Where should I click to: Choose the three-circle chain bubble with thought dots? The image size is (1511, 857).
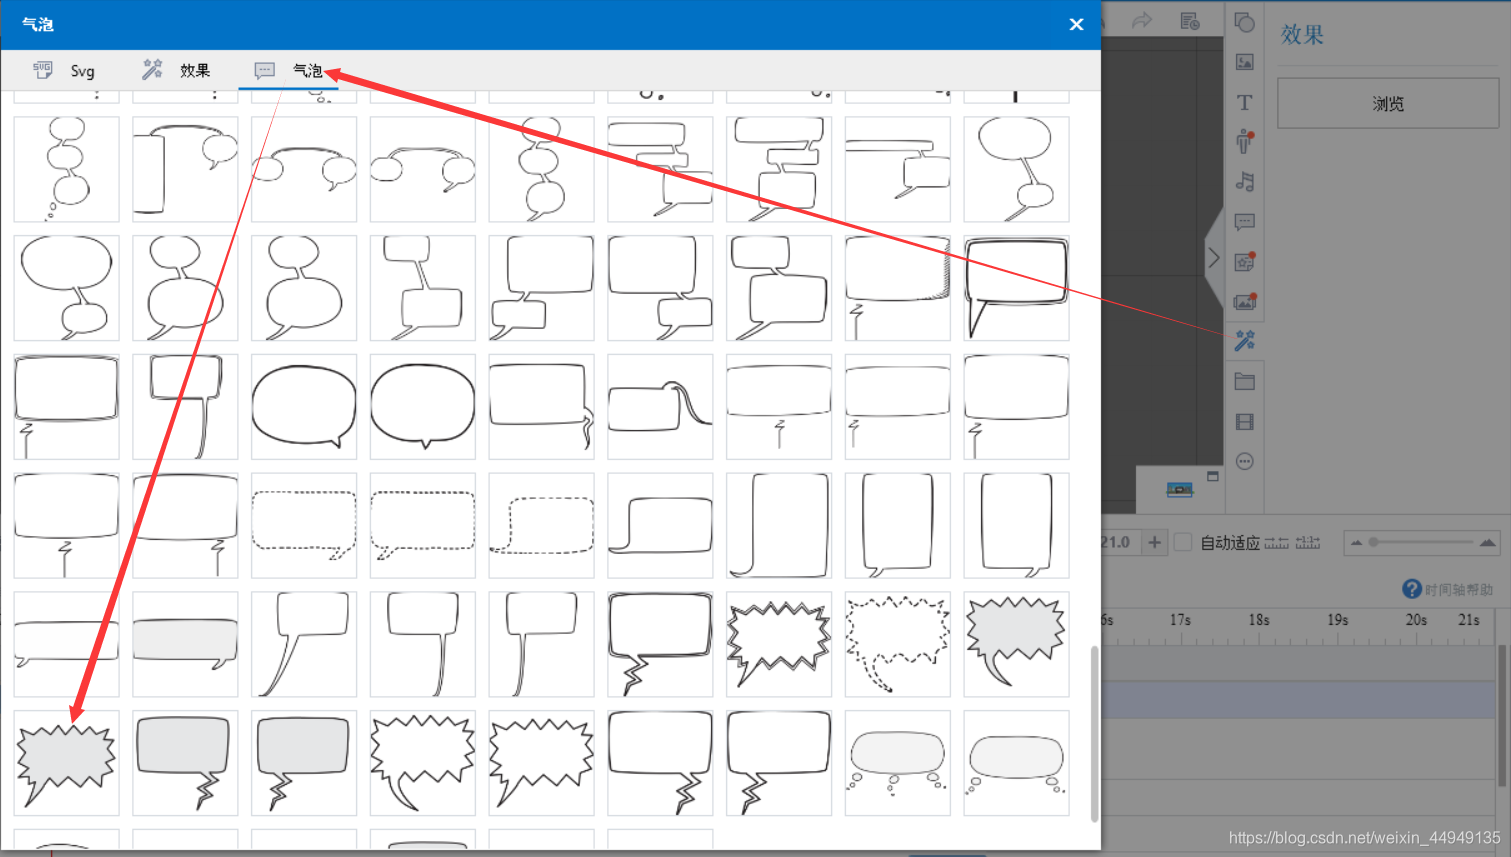66,169
